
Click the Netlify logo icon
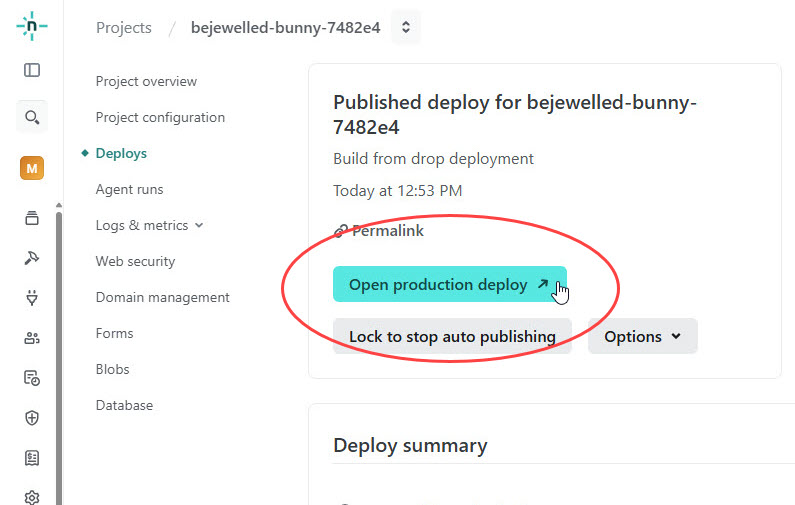pos(31,26)
